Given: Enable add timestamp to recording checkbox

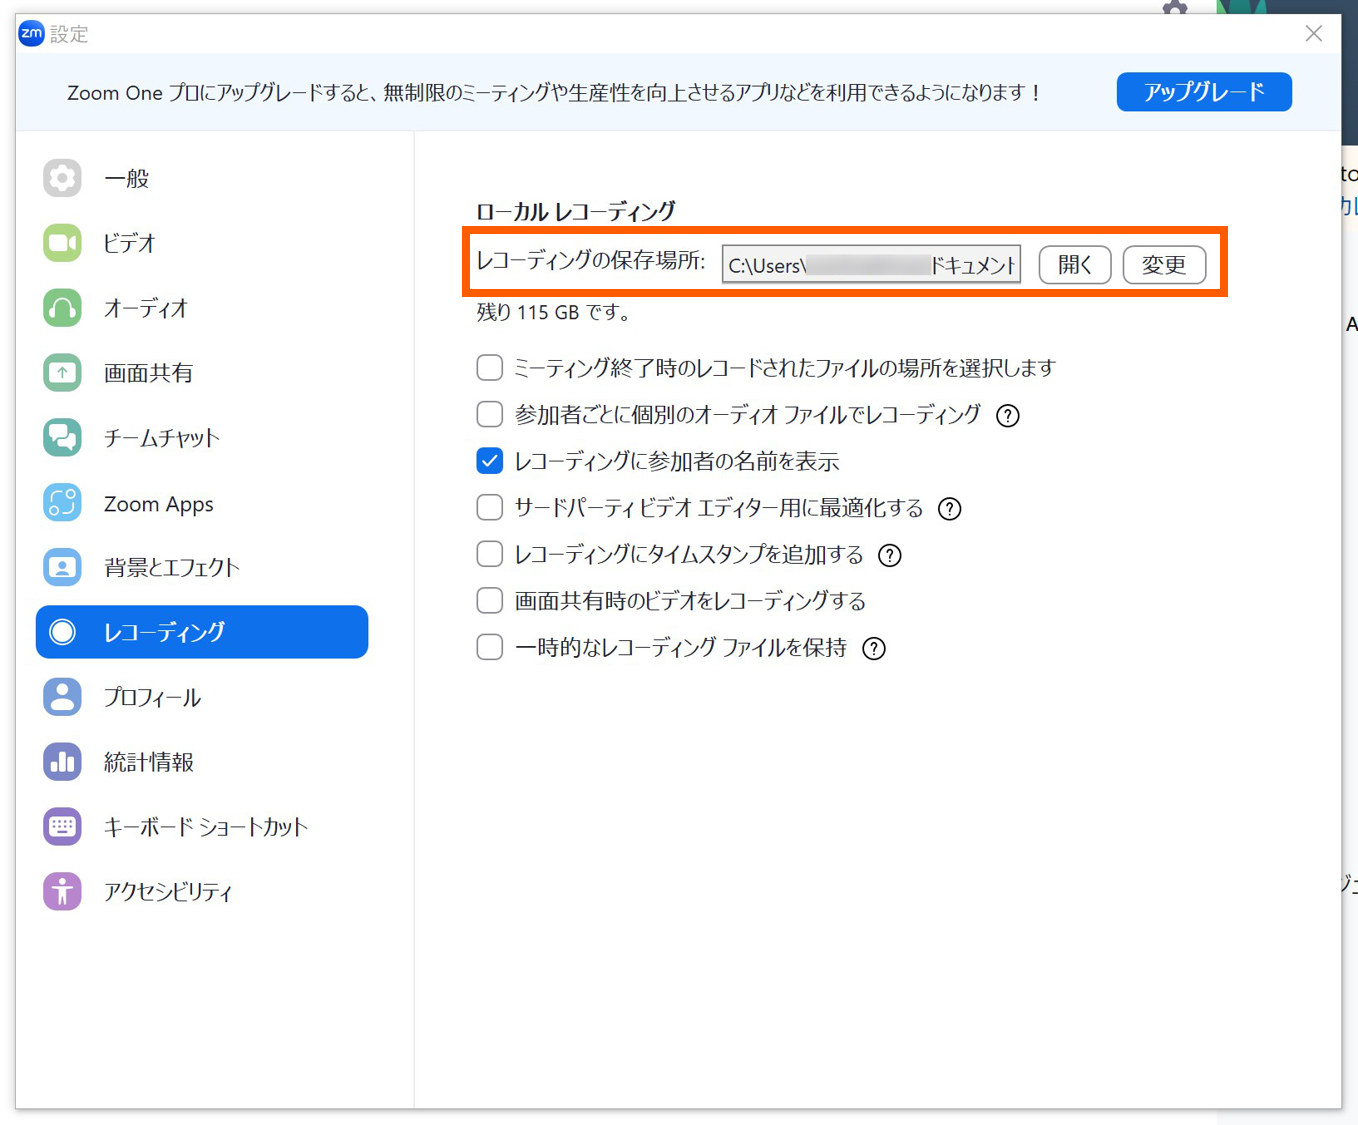Looking at the screenshot, I should 489,554.
